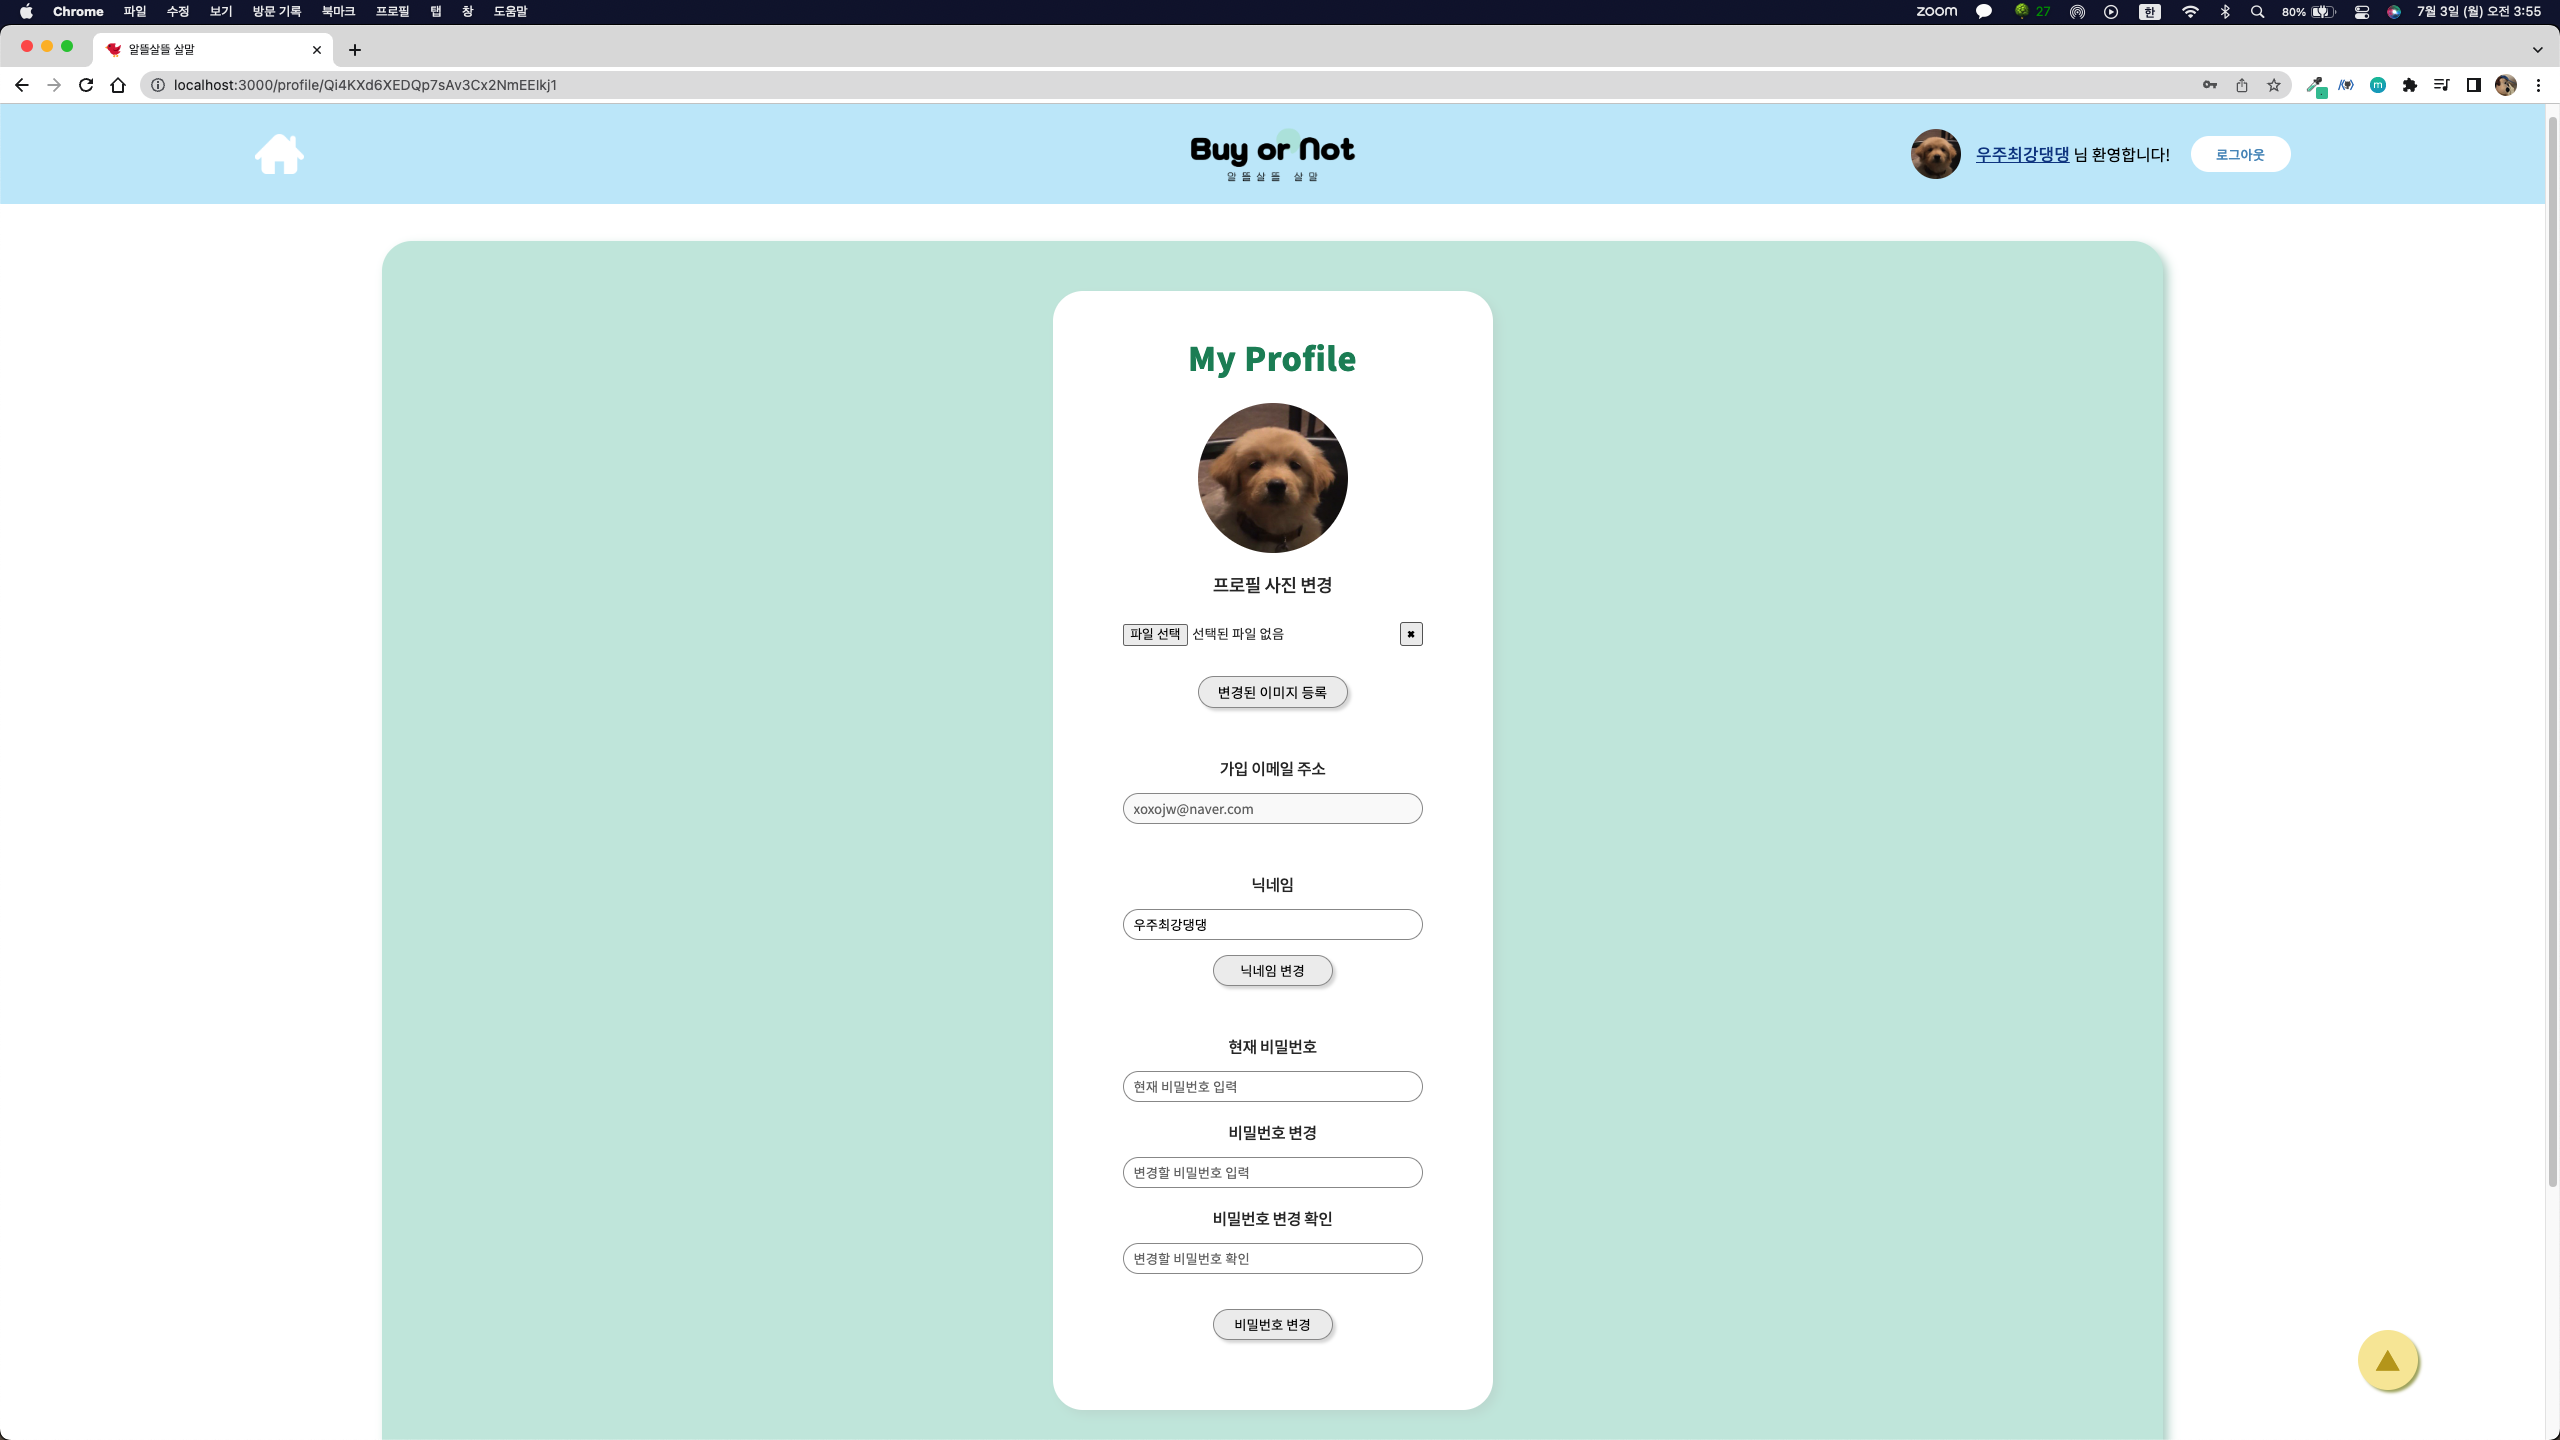Click the home icon in the Buy or Not header
This screenshot has width=2560, height=1440.
pos(280,153)
